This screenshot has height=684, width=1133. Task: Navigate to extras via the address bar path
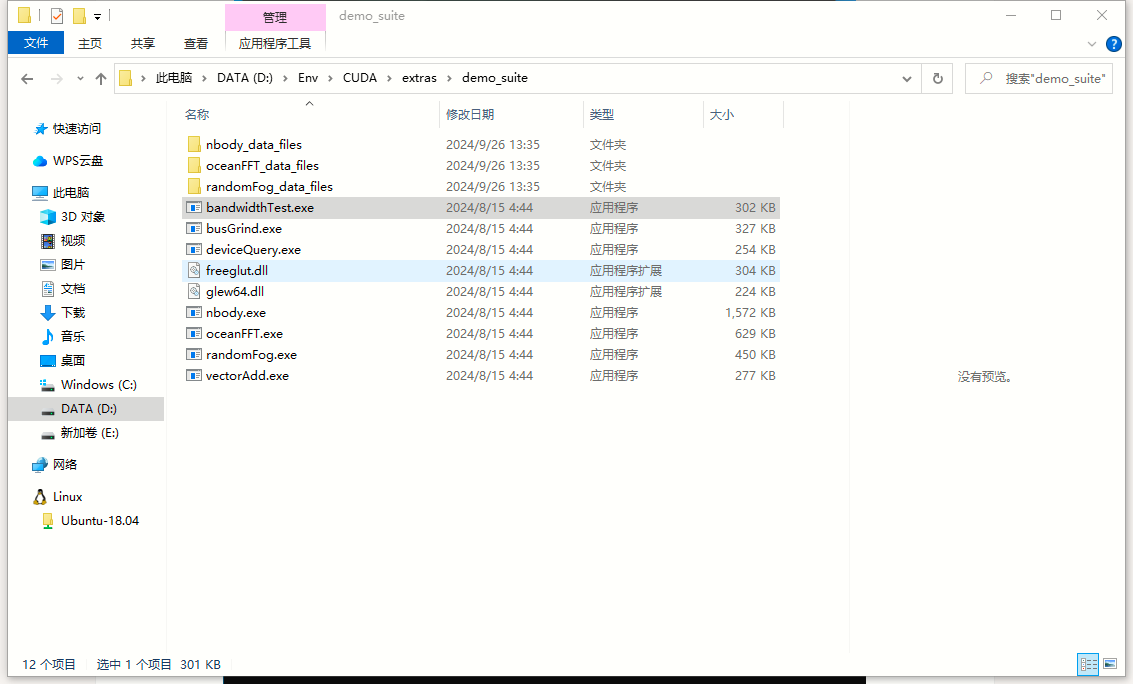[419, 78]
